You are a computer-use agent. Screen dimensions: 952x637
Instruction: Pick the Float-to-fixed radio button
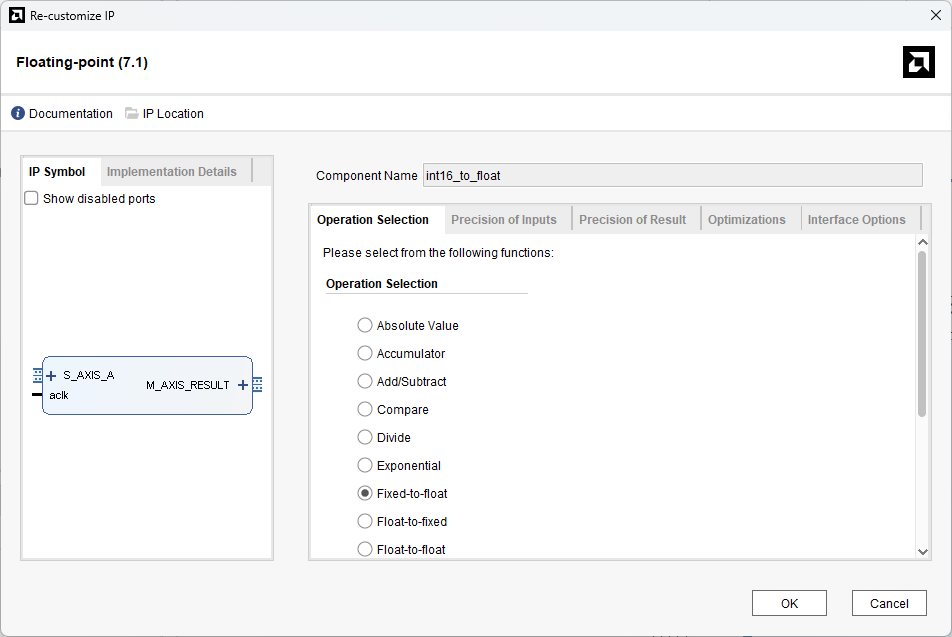365,522
